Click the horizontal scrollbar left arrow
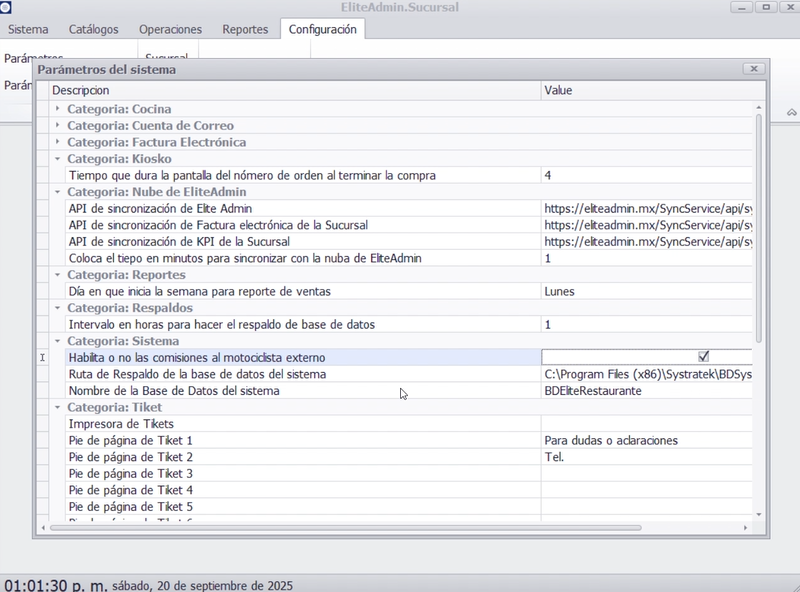Image resolution: width=800 pixels, height=592 pixels. (x=42, y=527)
